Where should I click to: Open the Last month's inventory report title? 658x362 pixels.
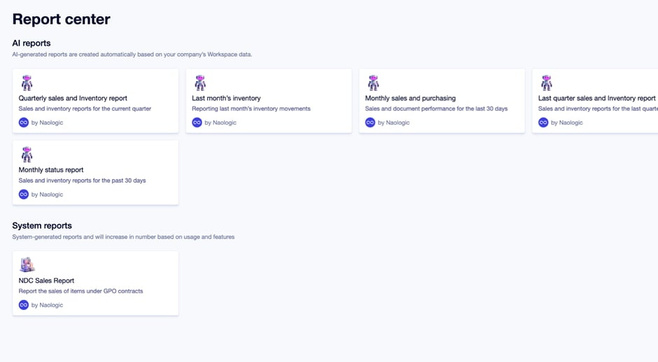[x=226, y=98]
